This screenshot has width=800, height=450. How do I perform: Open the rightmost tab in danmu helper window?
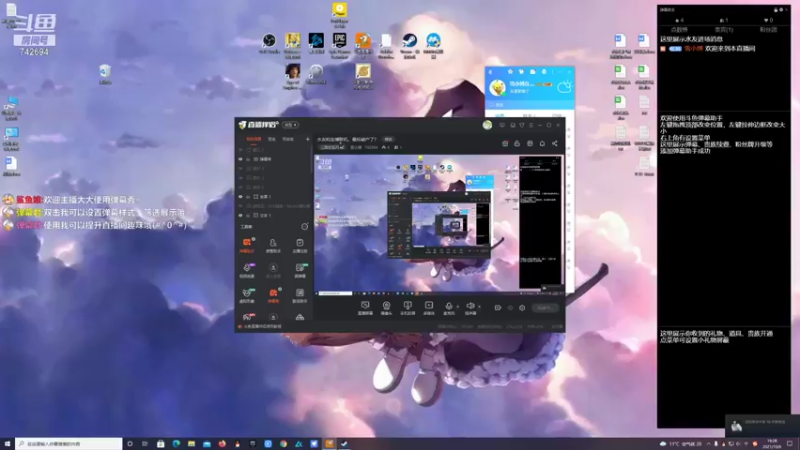click(x=768, y=30)
